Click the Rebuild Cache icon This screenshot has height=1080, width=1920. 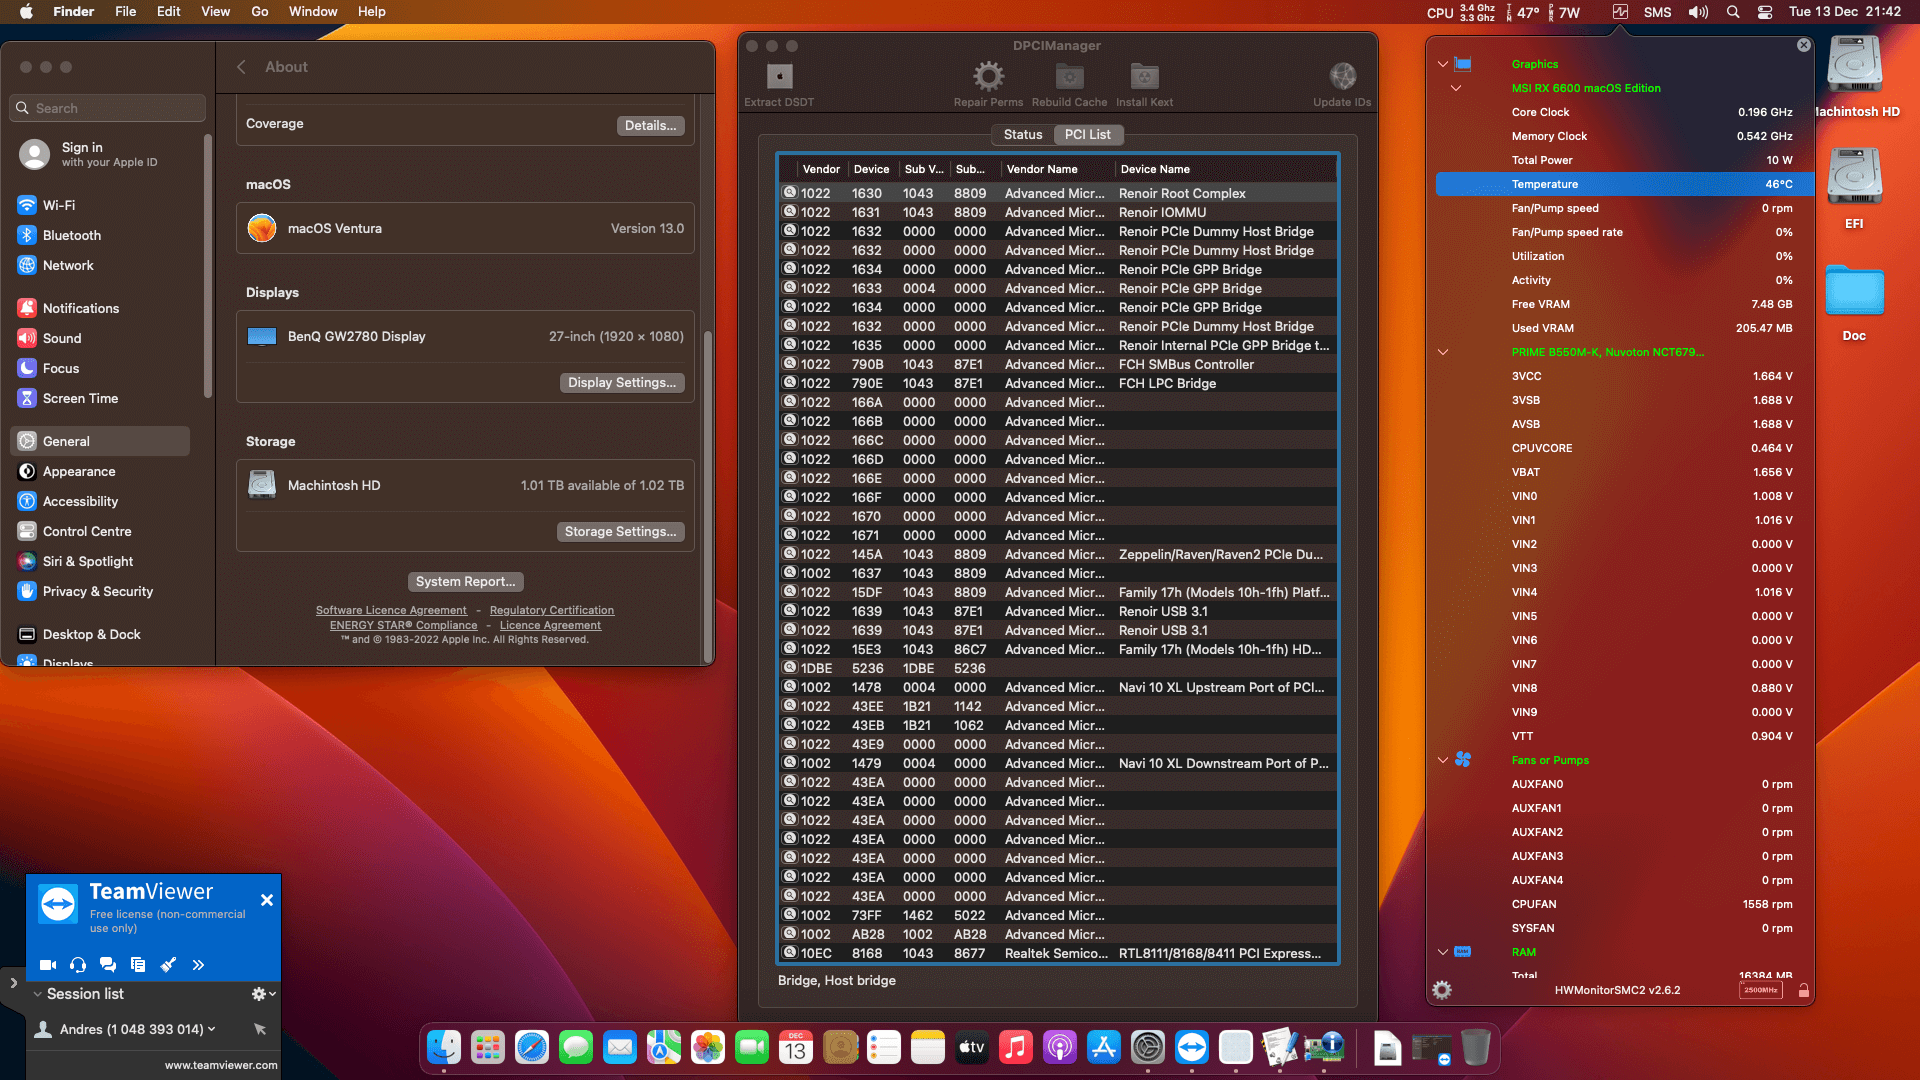click(1068, 75)
